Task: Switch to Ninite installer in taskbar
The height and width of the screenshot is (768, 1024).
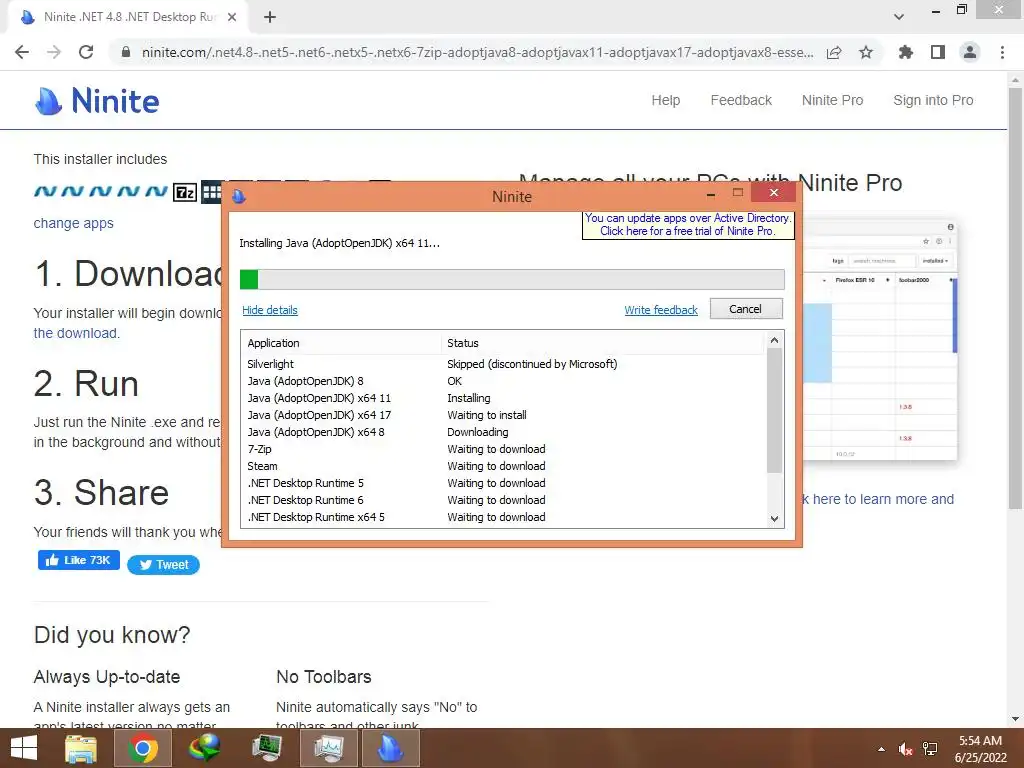Action: click(391, 748)
